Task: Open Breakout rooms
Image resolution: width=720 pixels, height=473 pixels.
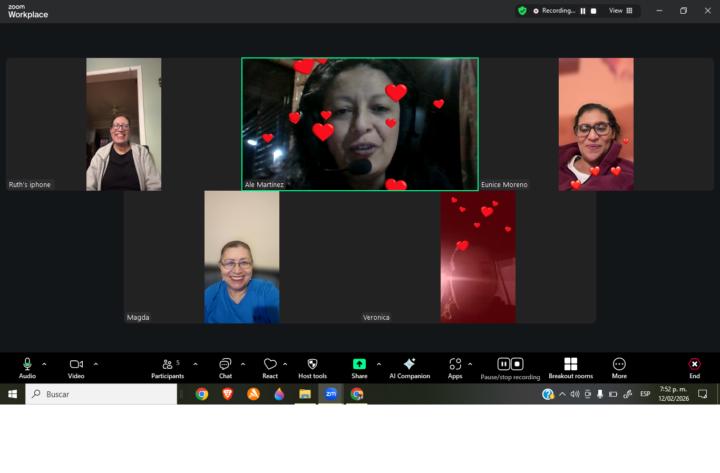Action: click(x=571, y=368)
